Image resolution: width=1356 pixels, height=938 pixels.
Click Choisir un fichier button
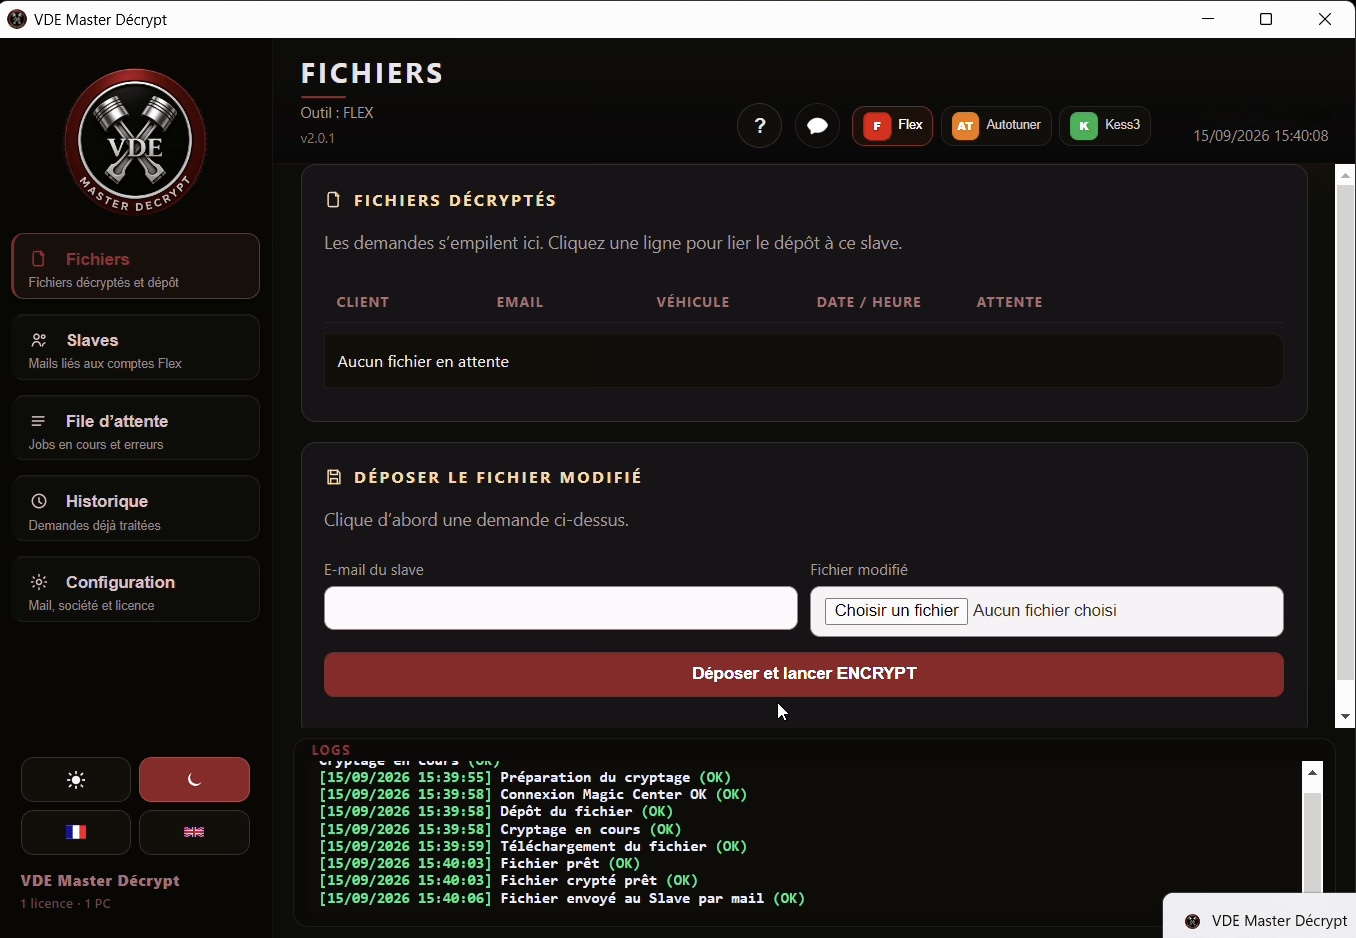click(897, 611)
